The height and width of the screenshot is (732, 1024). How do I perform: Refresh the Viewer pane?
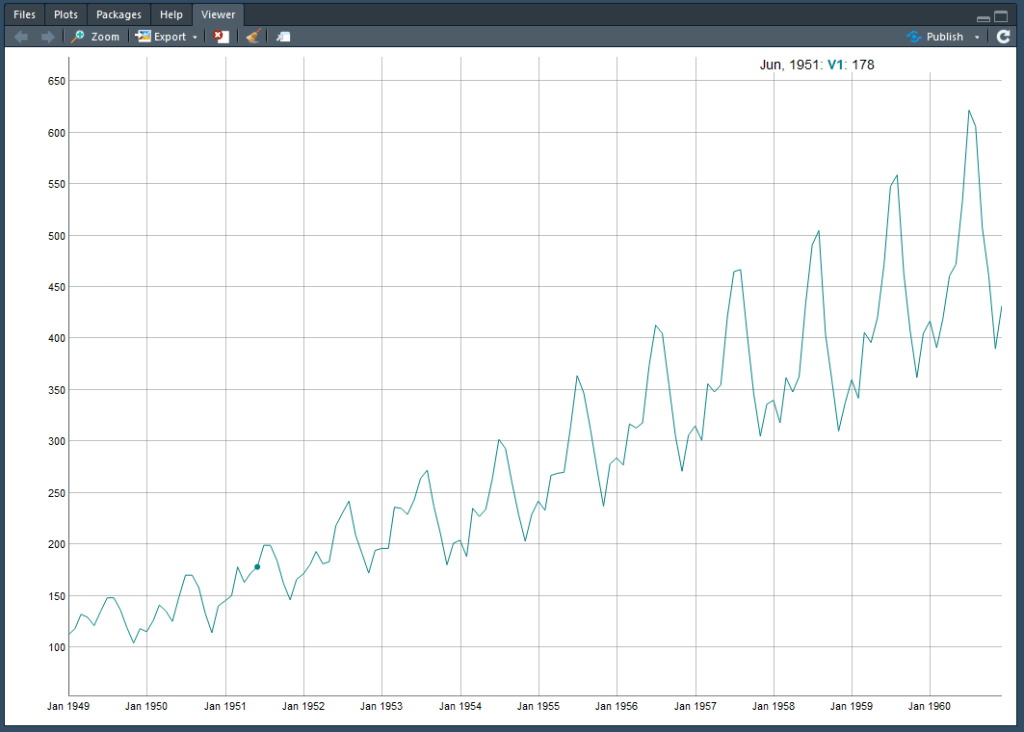1003,36
